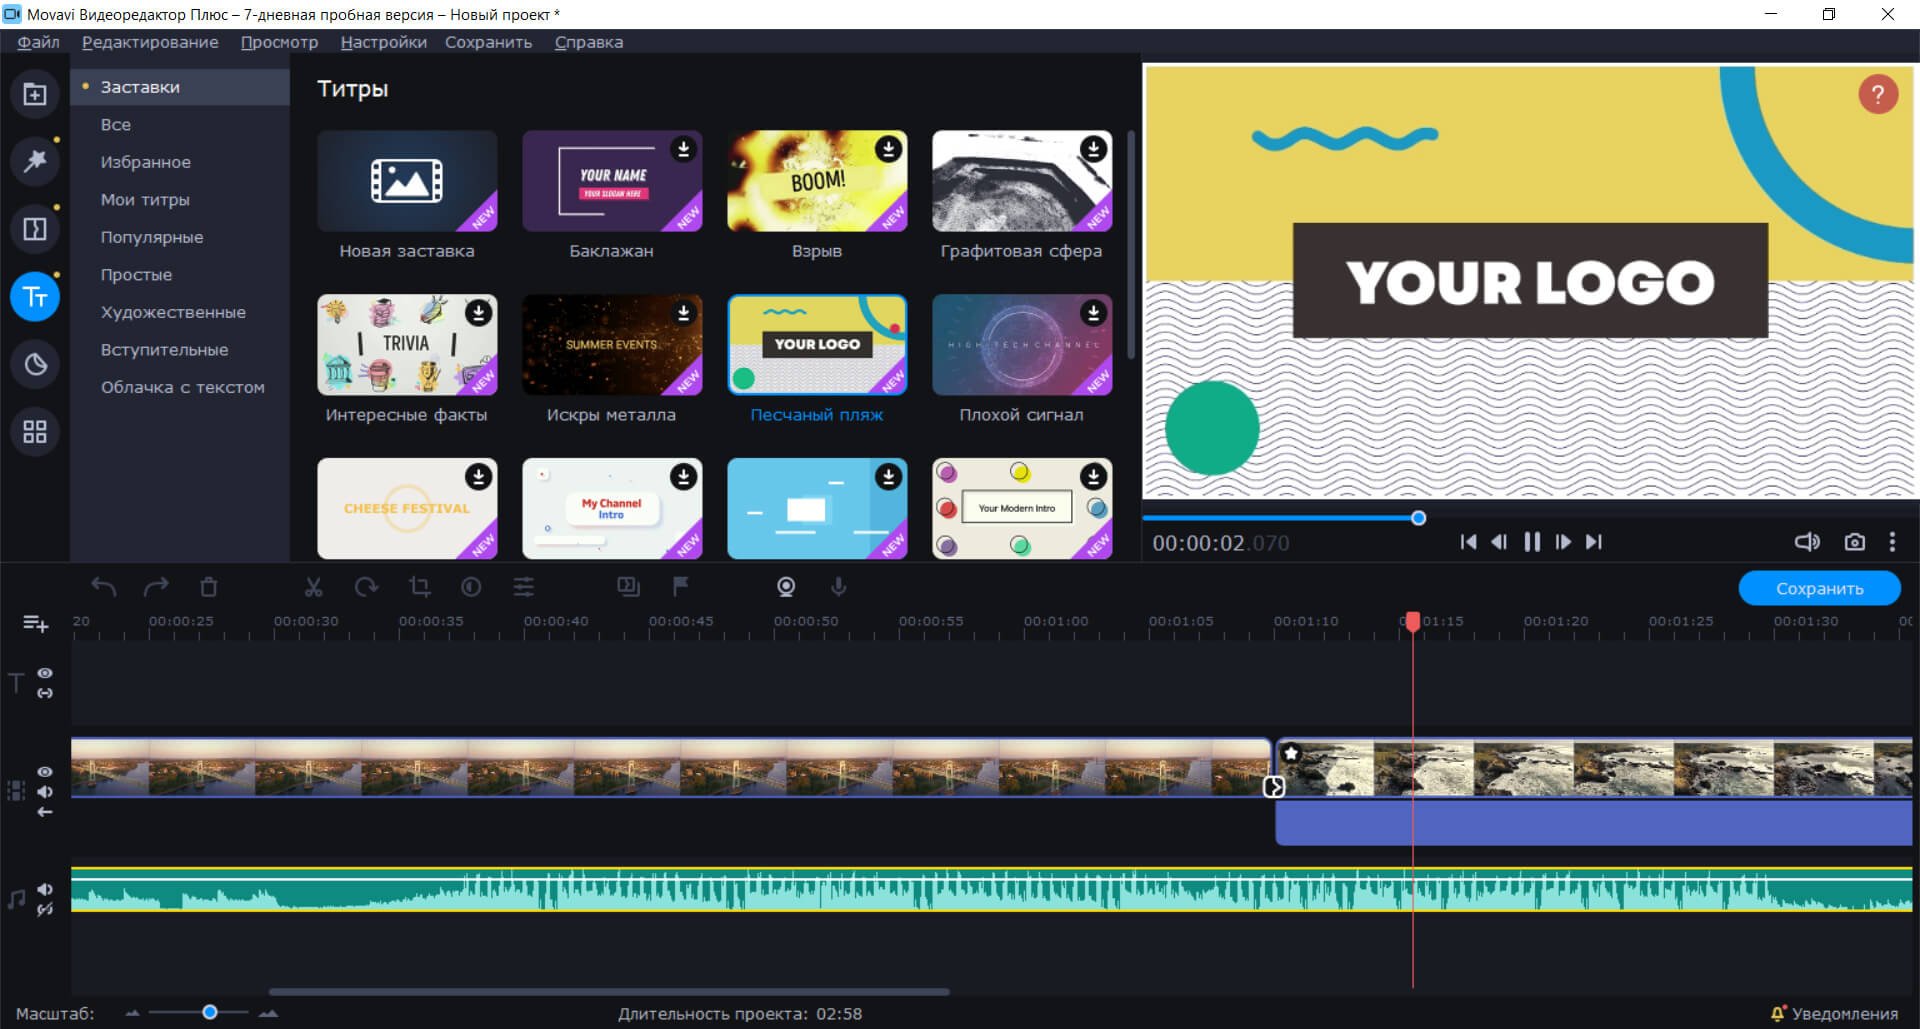Click the crop tool icon
Image resolution: width=1920 pixels, height=1029 pixels.
click(419, 587)
